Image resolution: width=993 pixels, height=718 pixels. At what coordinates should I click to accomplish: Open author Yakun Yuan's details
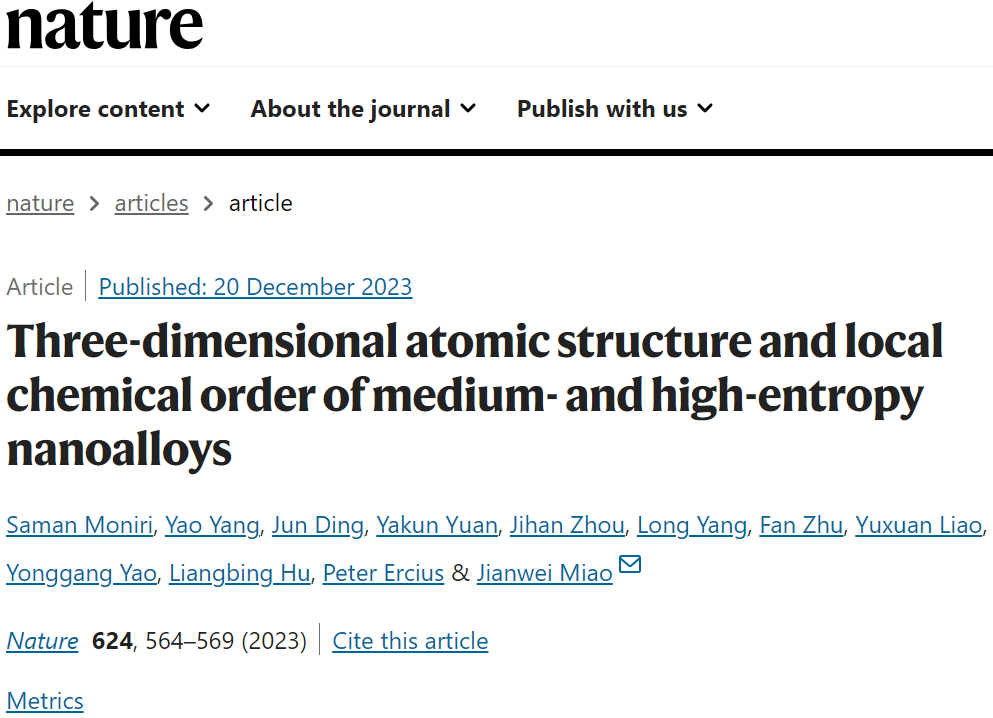point(437,525)
